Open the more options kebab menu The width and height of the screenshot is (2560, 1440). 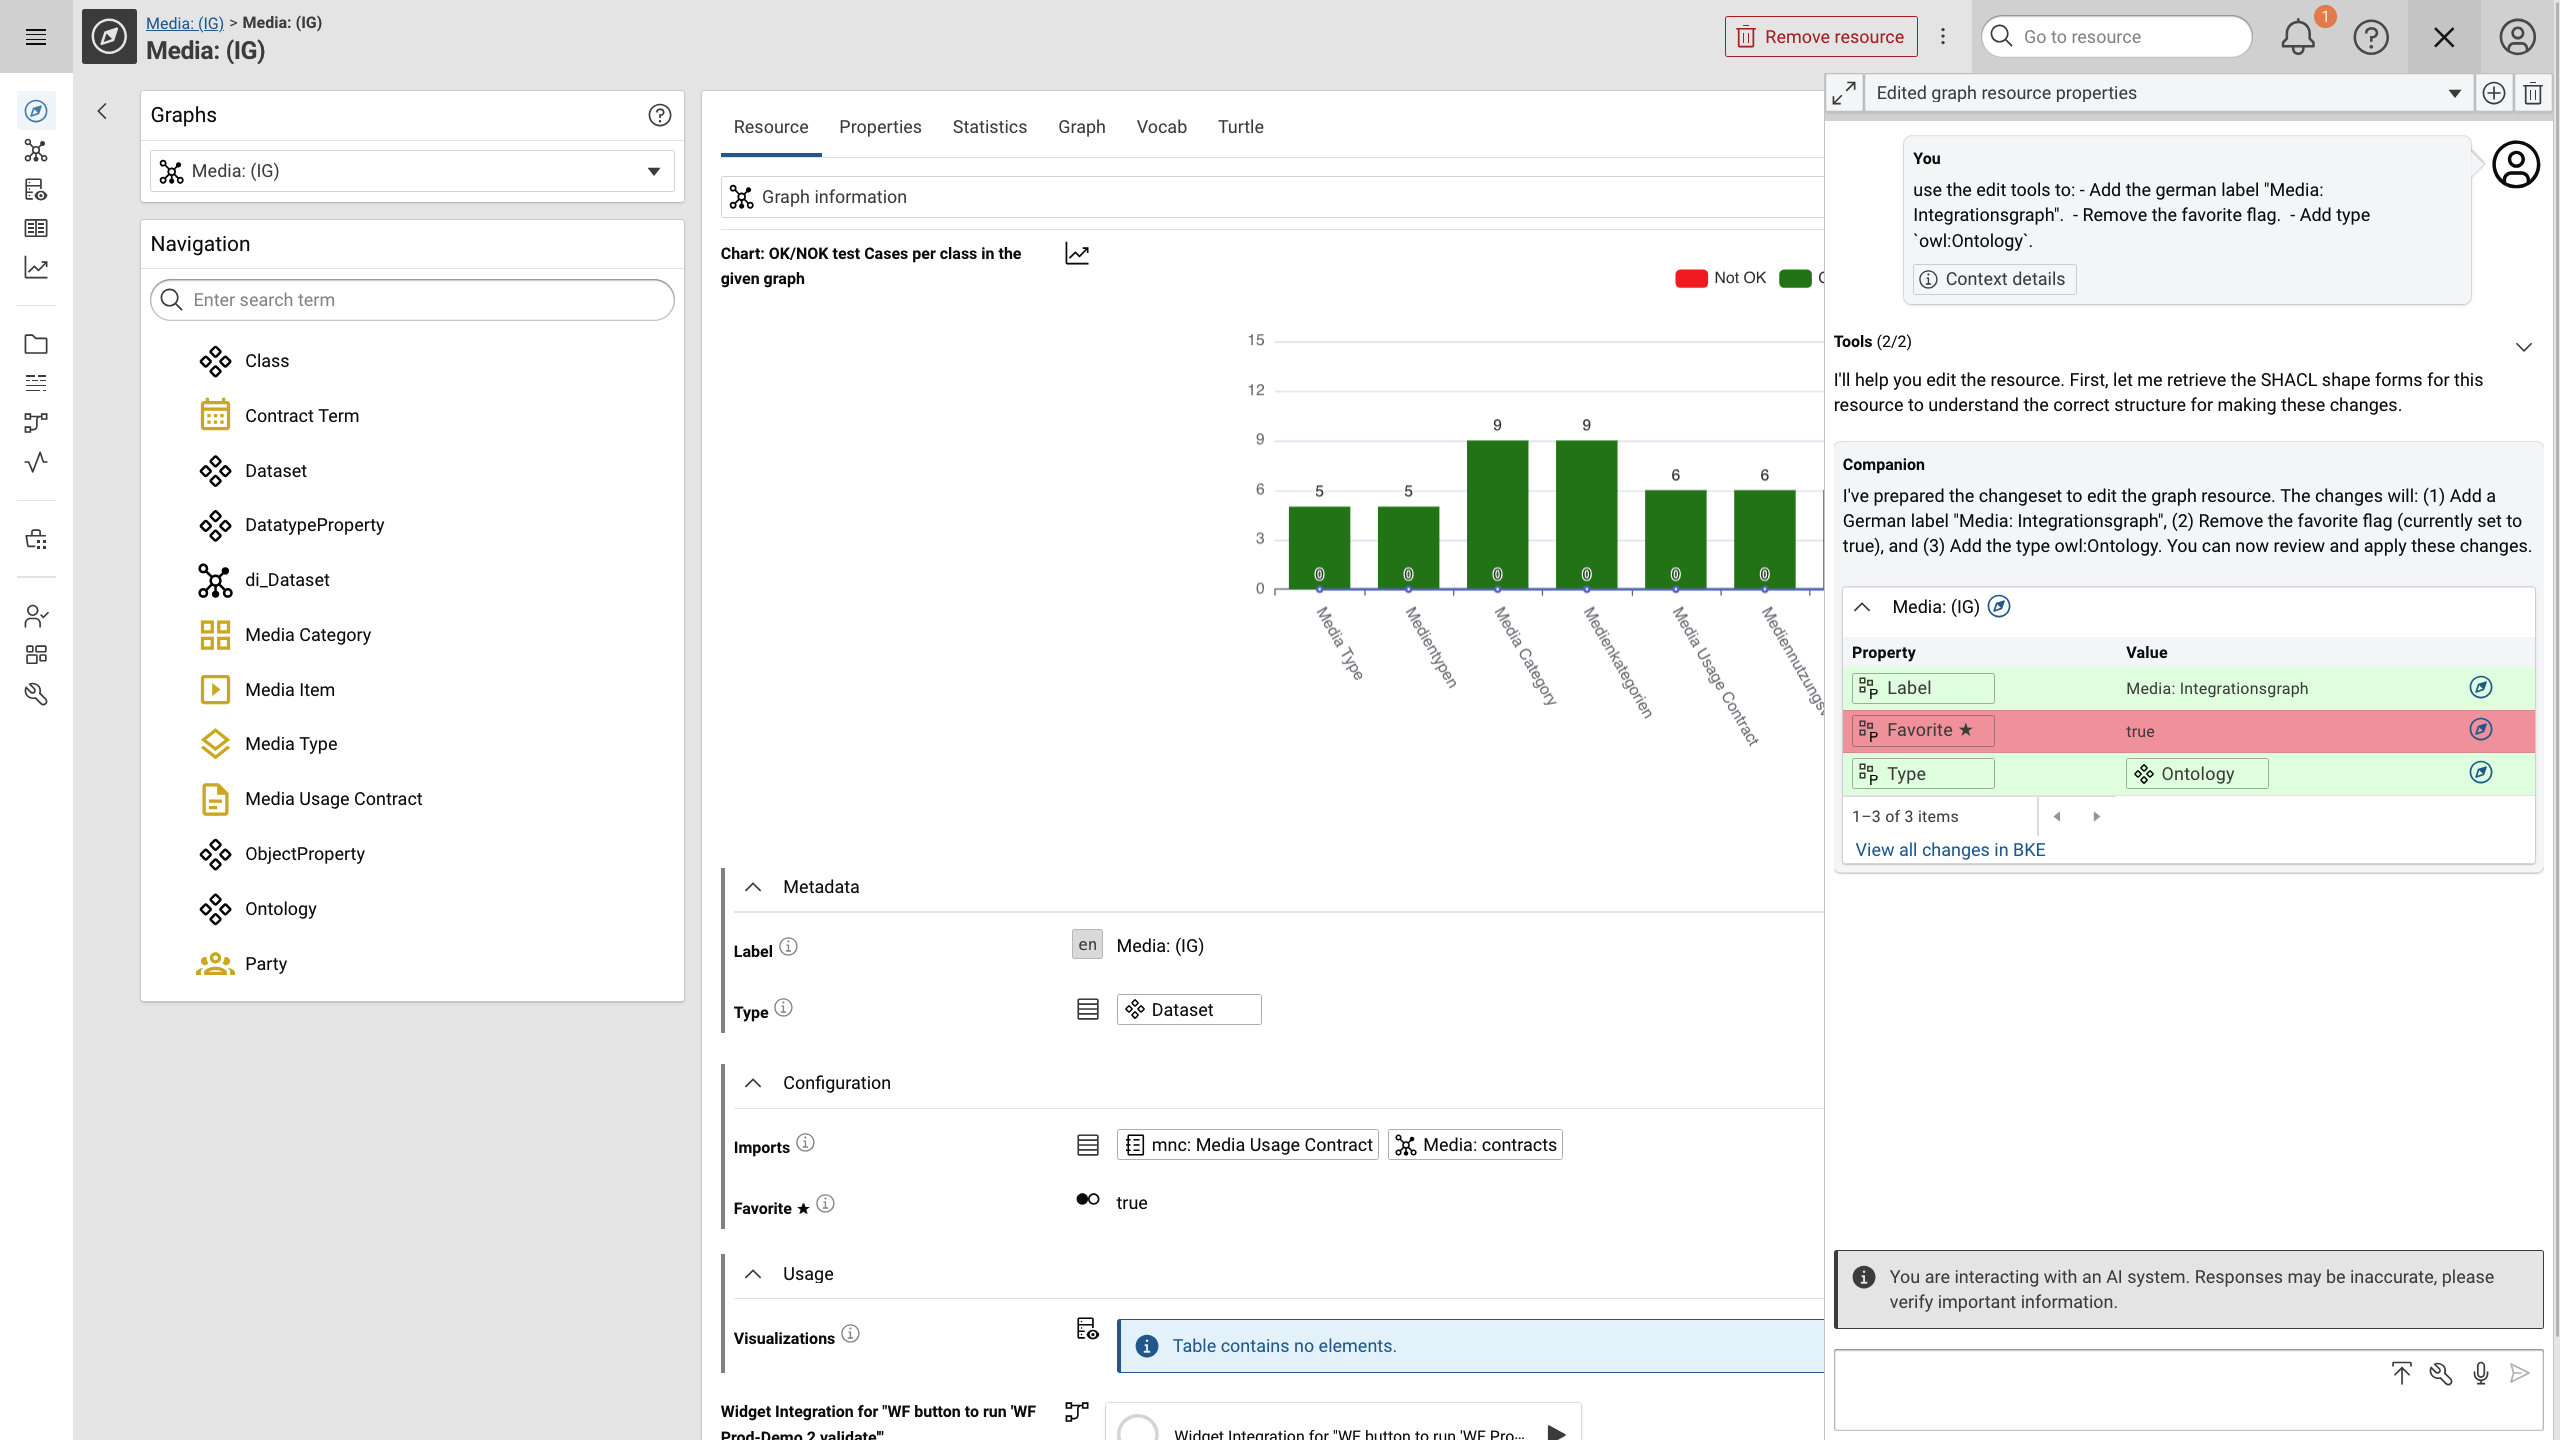tap(1943, 37)
